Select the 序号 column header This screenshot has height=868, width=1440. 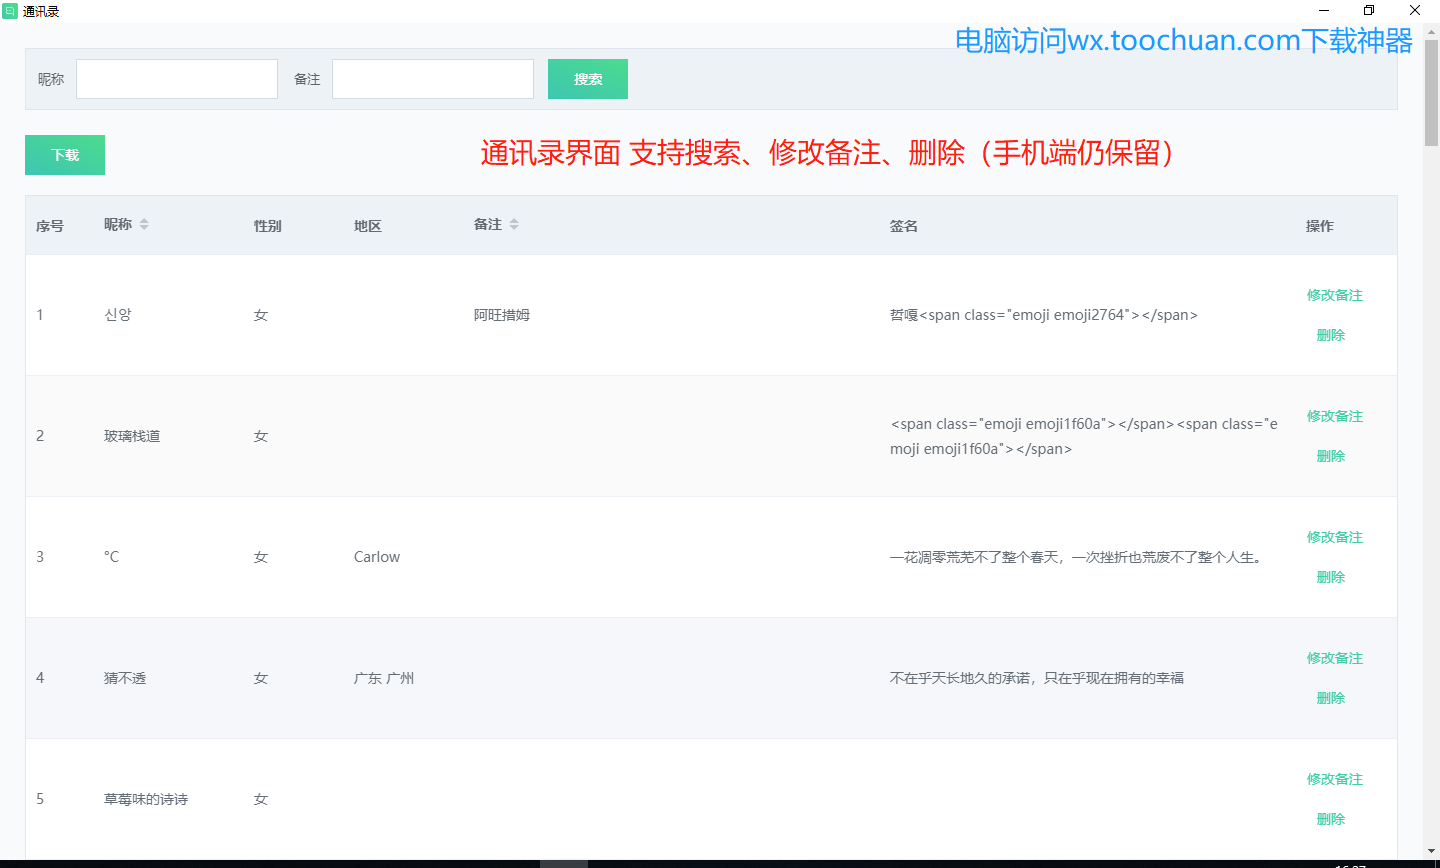click(50, 226)
